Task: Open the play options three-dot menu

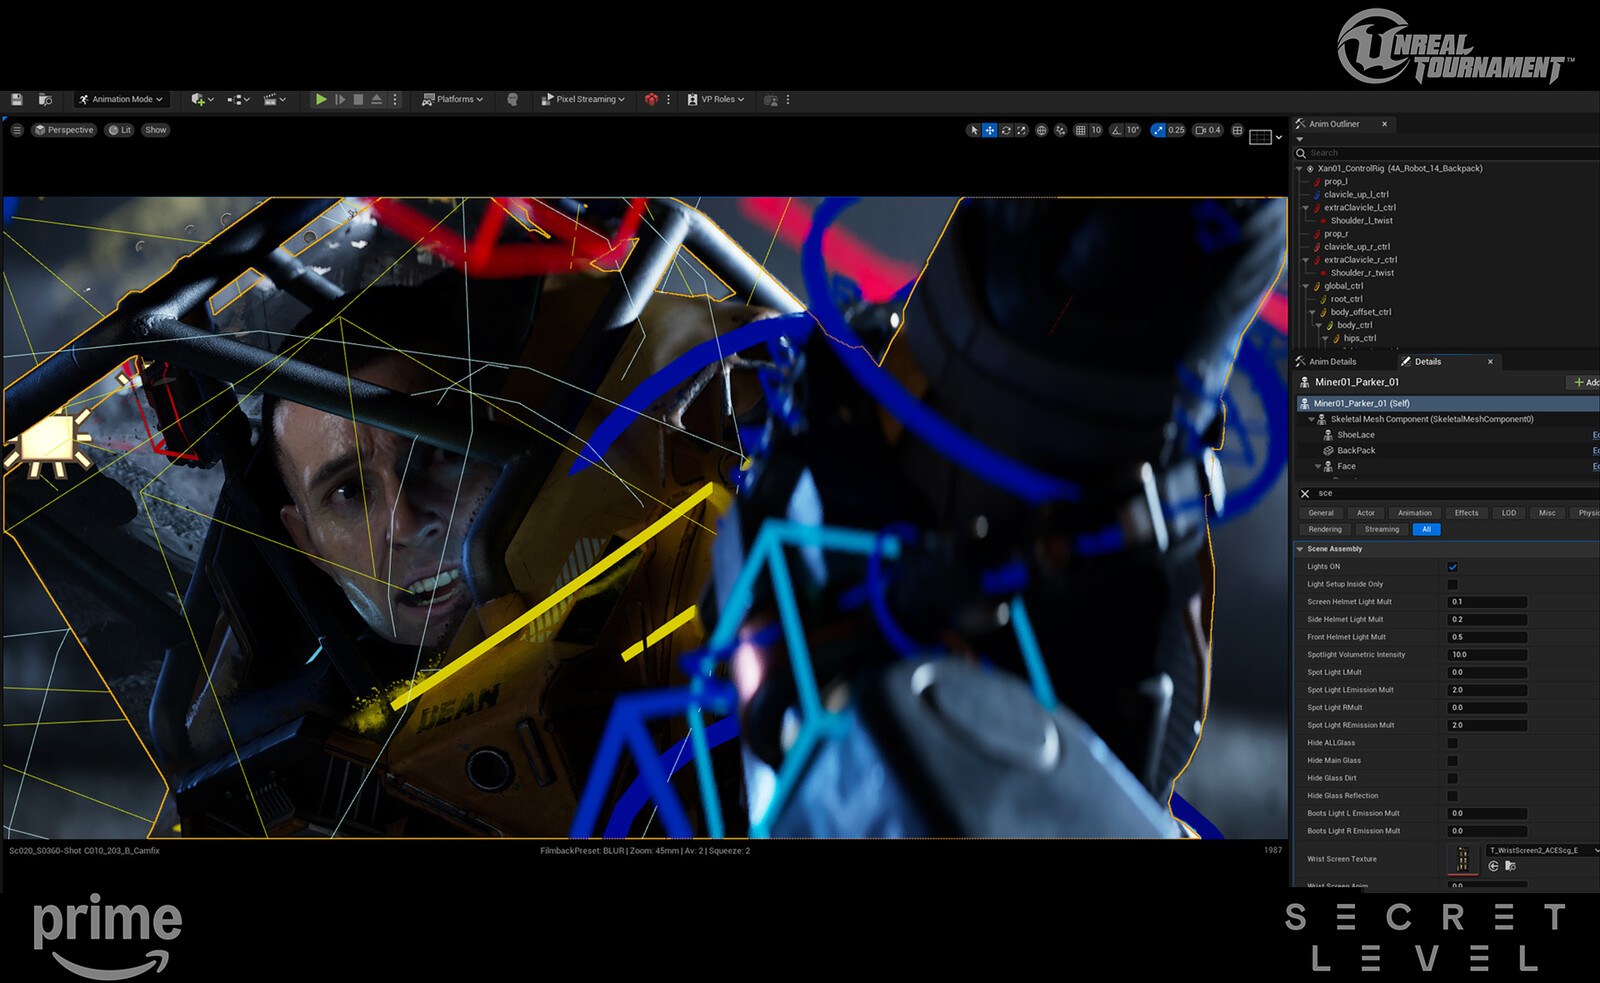Action: (x=395, y=100)
